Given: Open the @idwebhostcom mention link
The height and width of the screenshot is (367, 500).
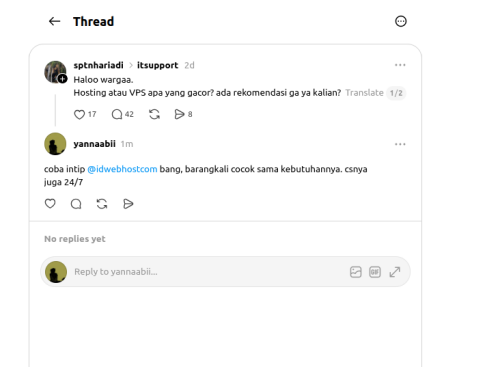Looking at the screenshot, I should point(122,169).
